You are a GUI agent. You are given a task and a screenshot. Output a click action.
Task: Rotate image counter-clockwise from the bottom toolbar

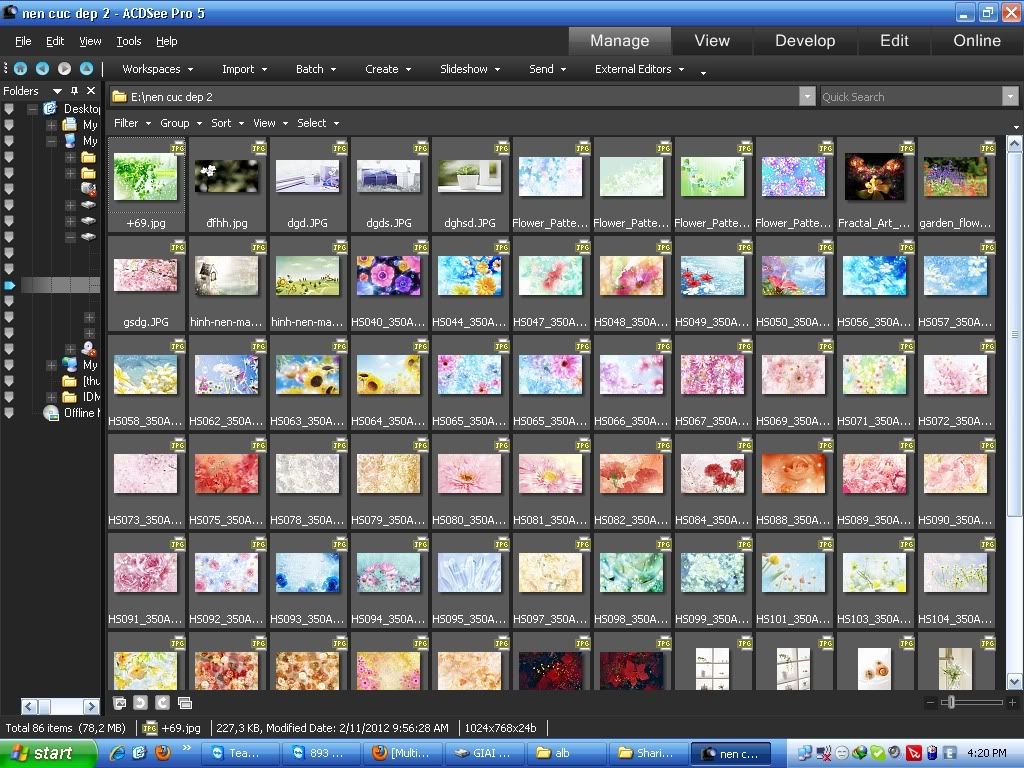pyautogui.click(x=140, y=703)
